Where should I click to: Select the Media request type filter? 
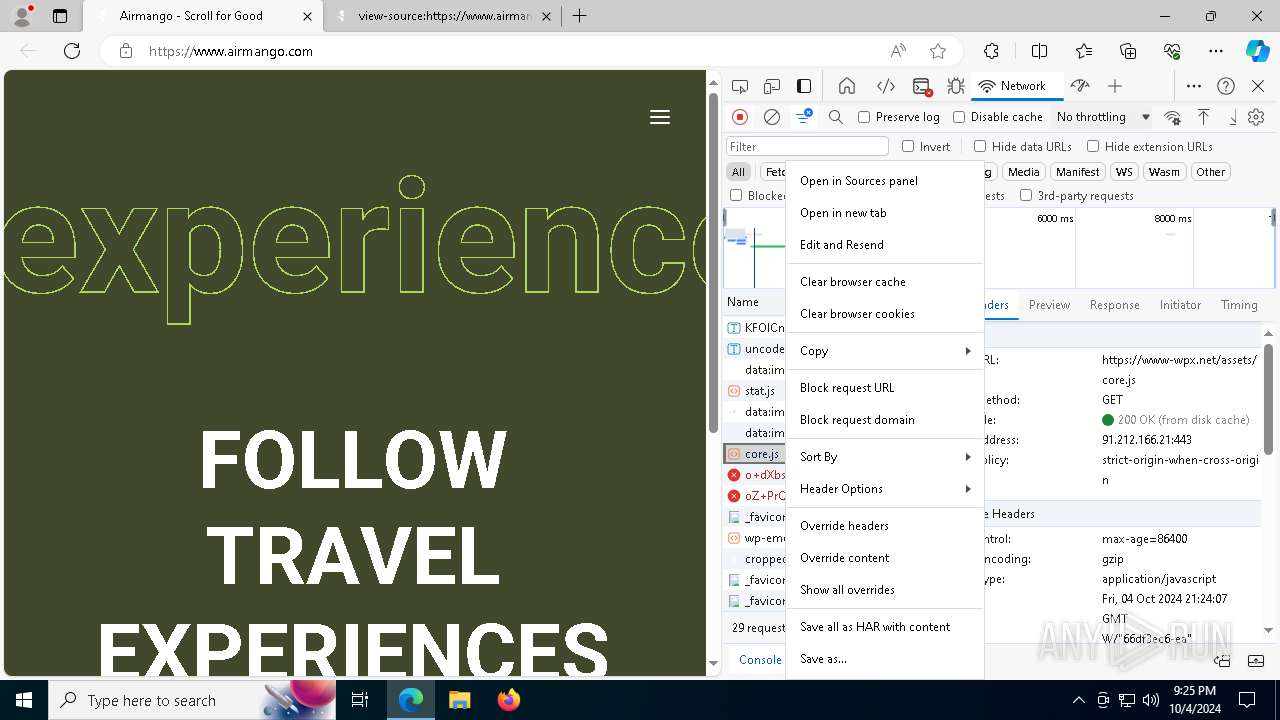(1023, 172)
